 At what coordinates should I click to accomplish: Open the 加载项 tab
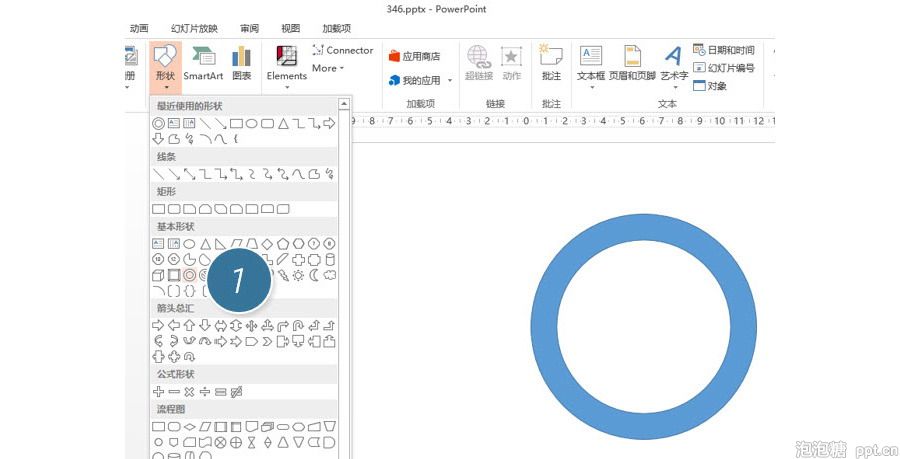pos(336,28)
